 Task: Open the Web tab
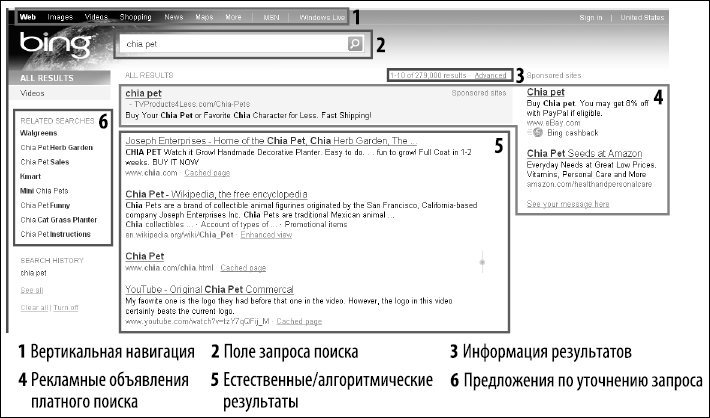click(x=28, y=17)
